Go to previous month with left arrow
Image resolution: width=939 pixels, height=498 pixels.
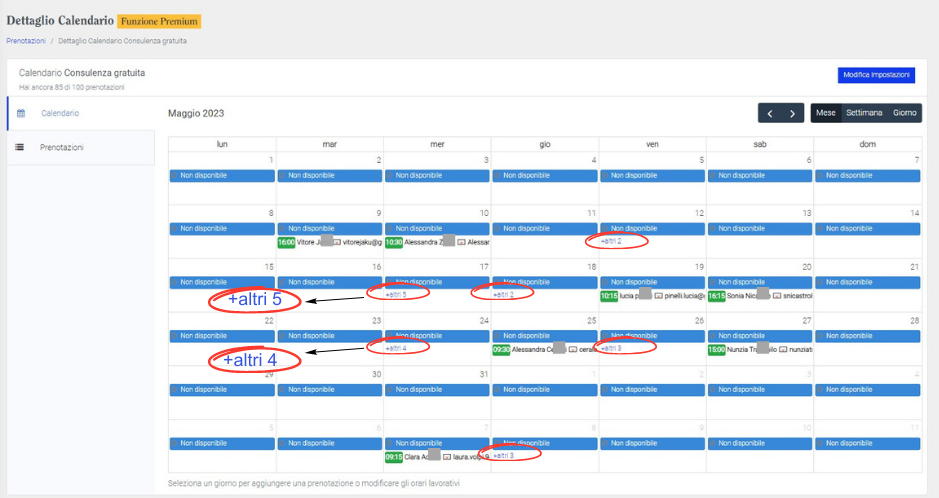[x=769, y=113]
